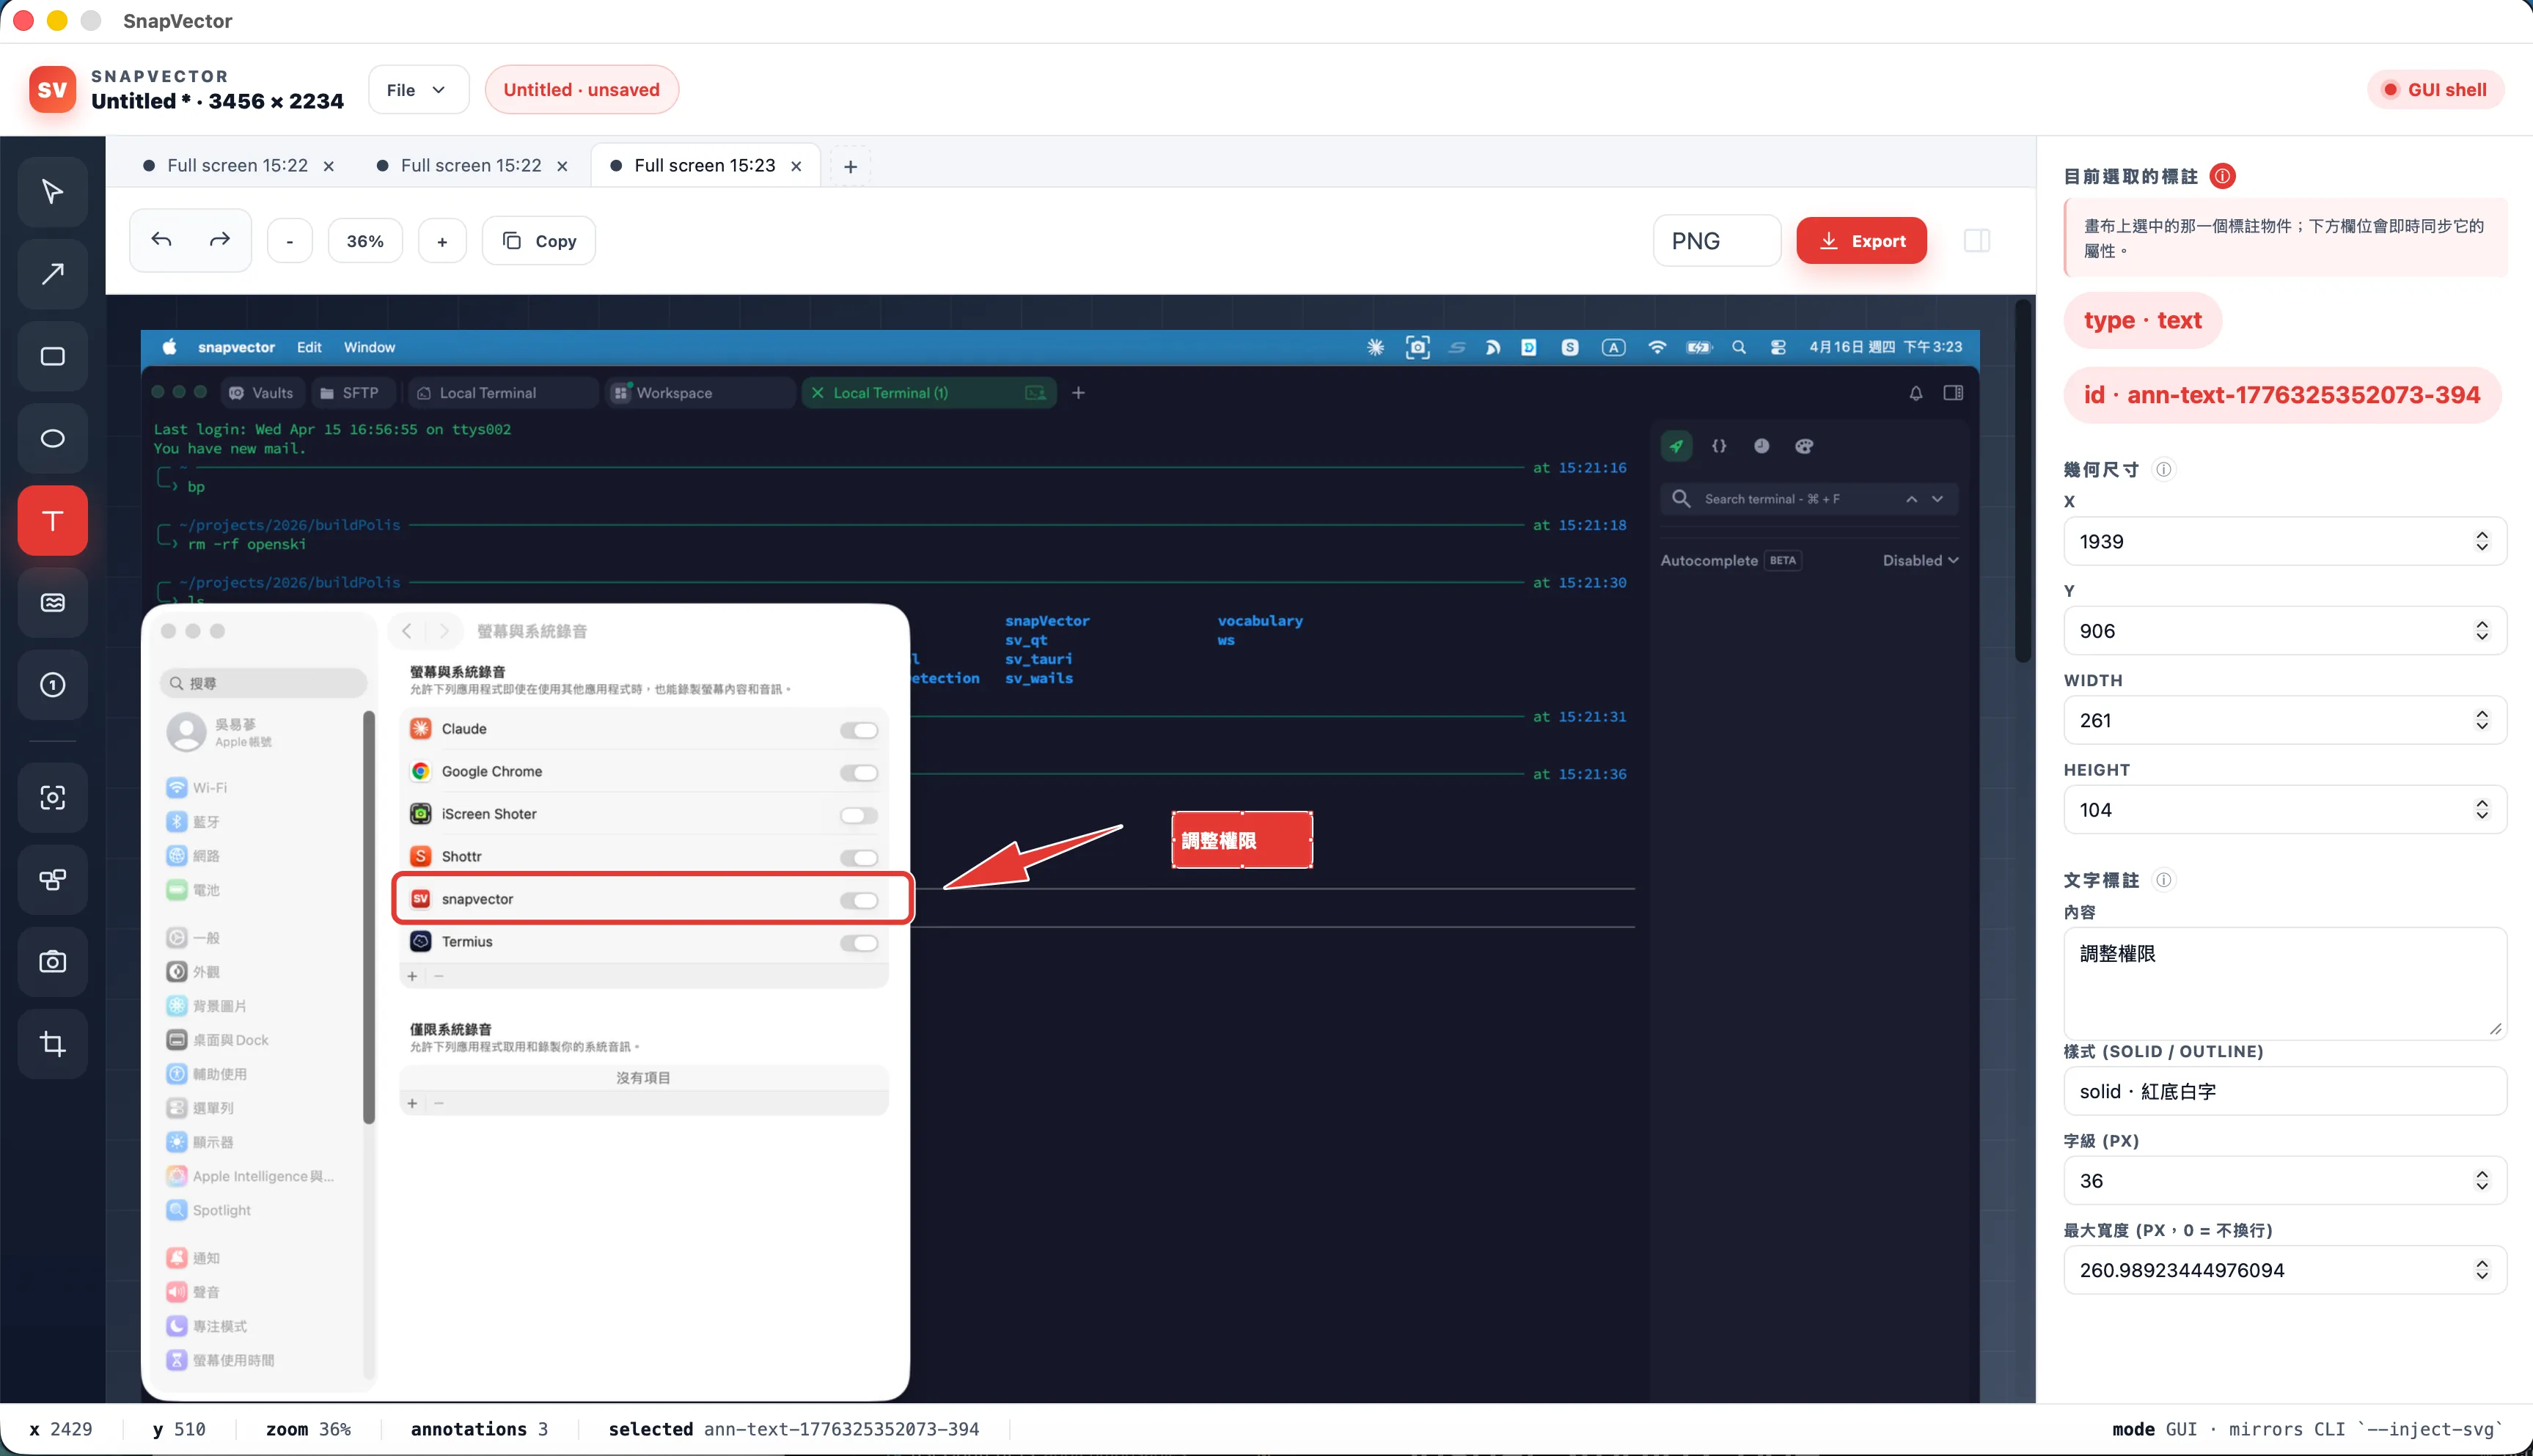2533x1456 pixels.
Task: Close the first Full screen 15:22 tab
Action: coord(328,166)
